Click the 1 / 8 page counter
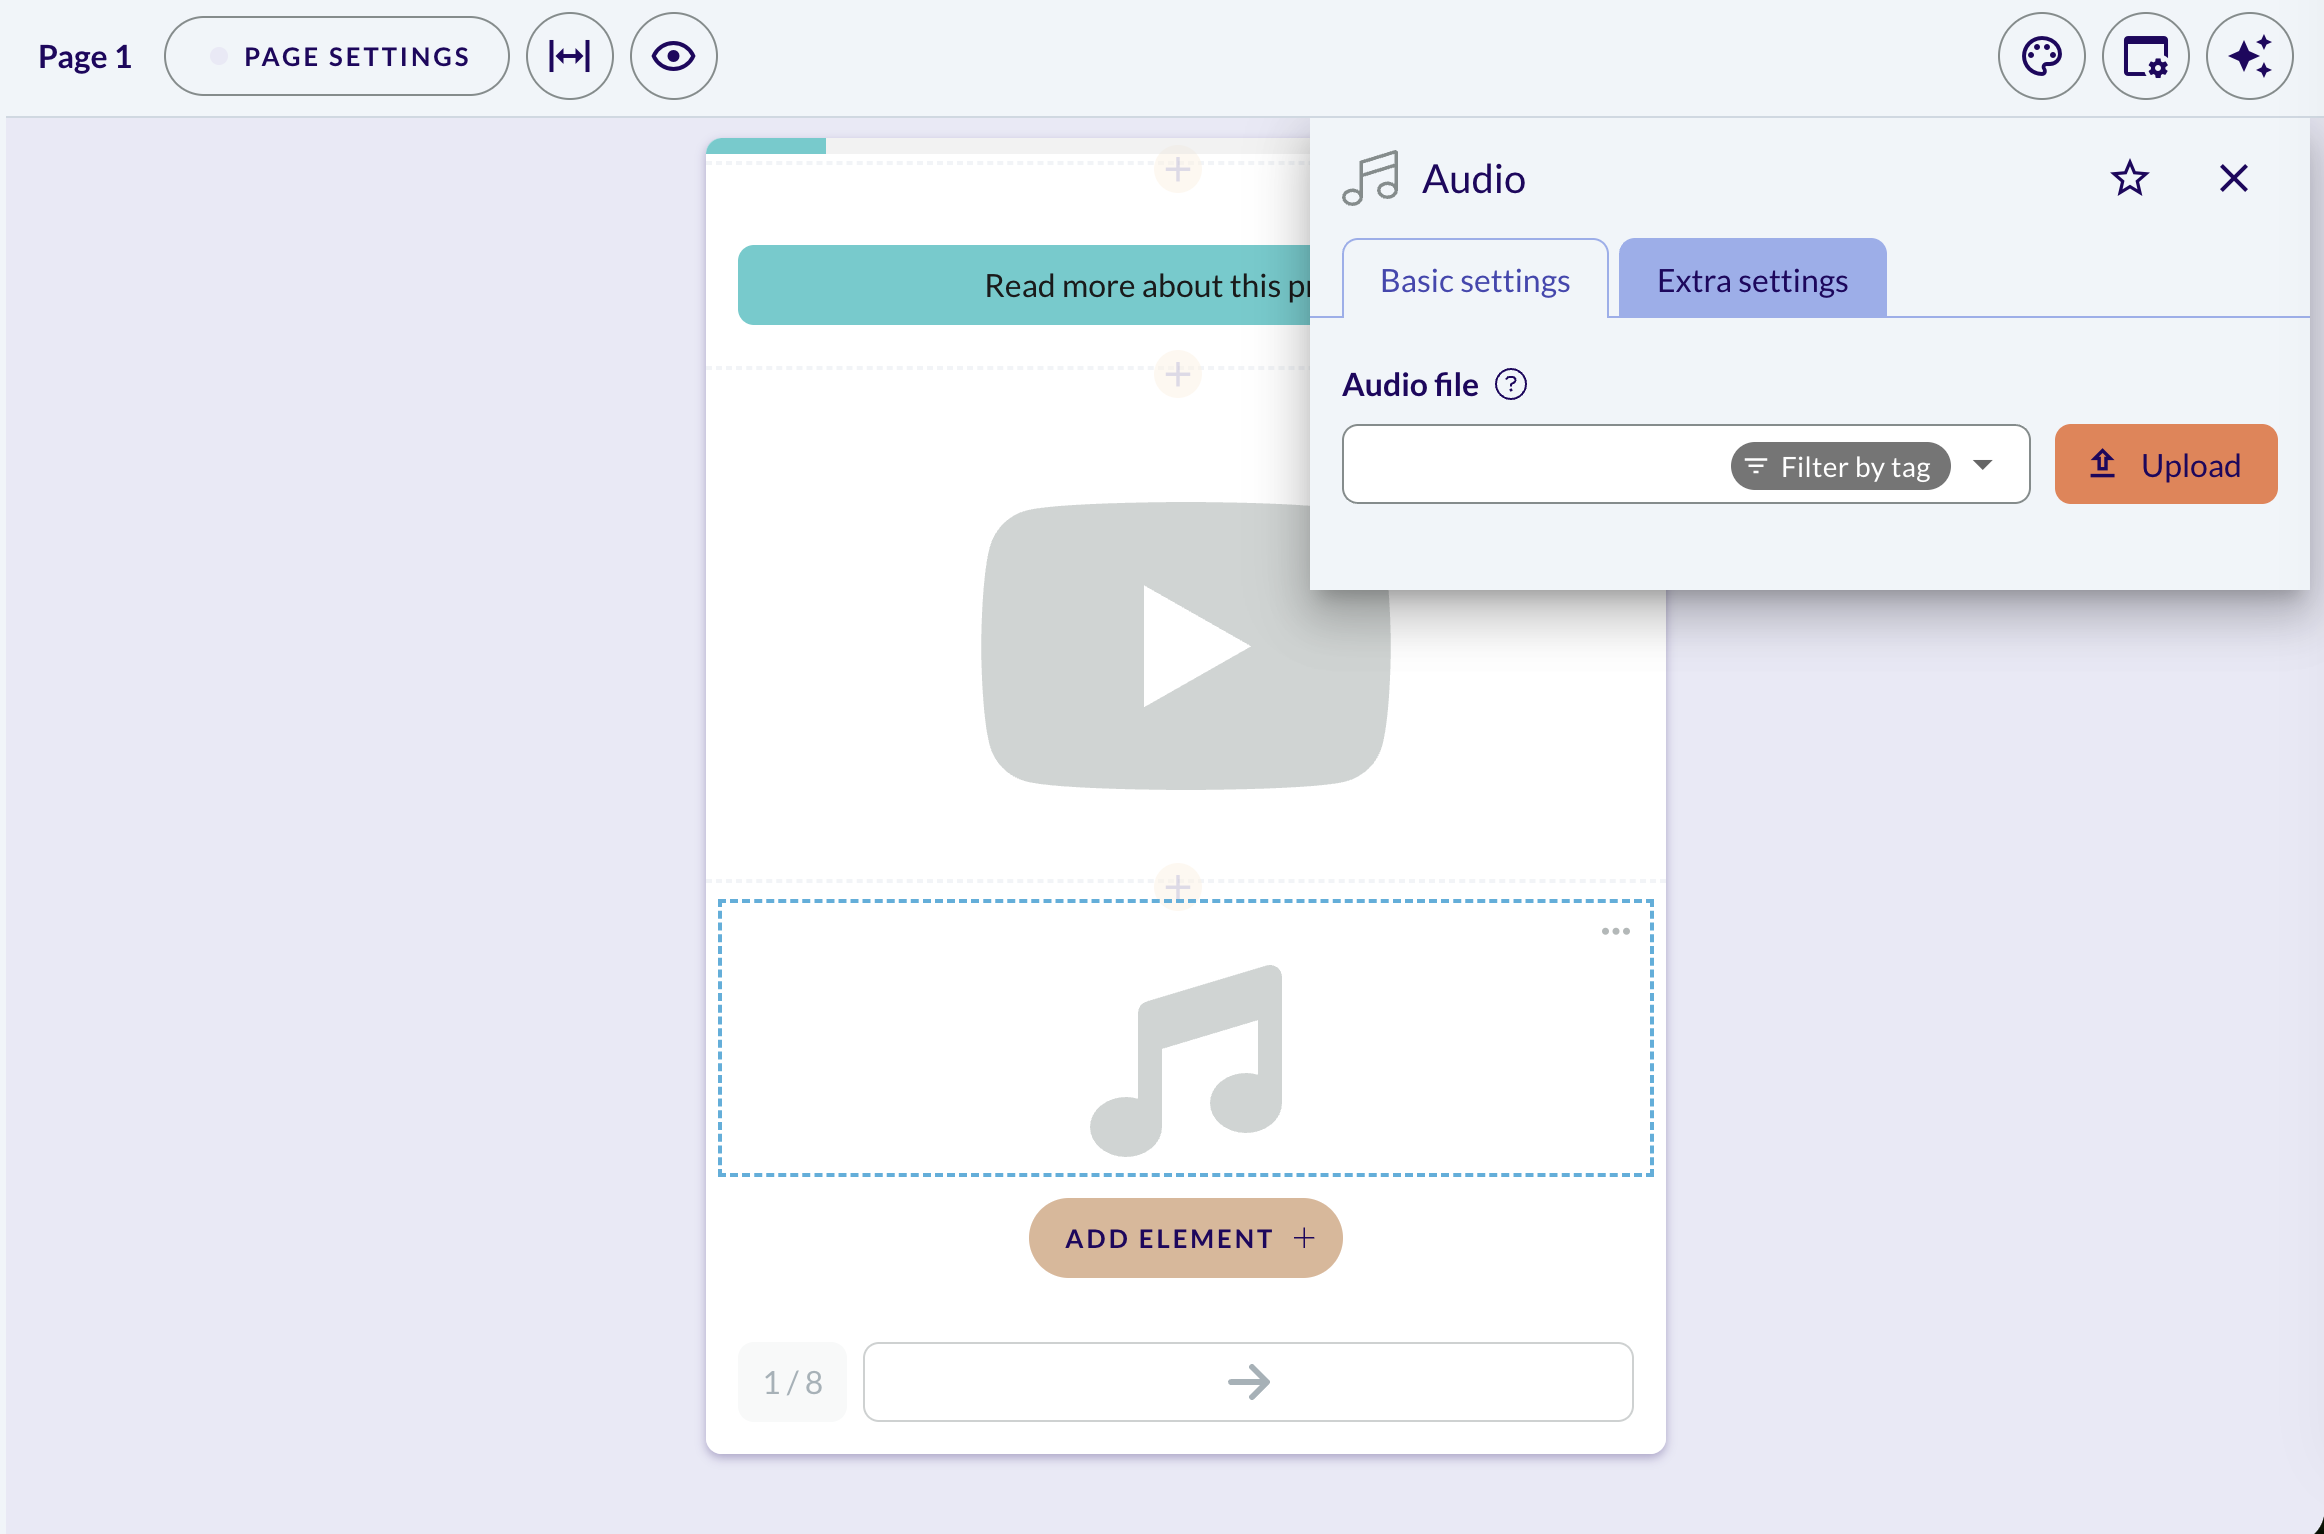This screenshot has height=1534, width=2324. [792, 1382]
